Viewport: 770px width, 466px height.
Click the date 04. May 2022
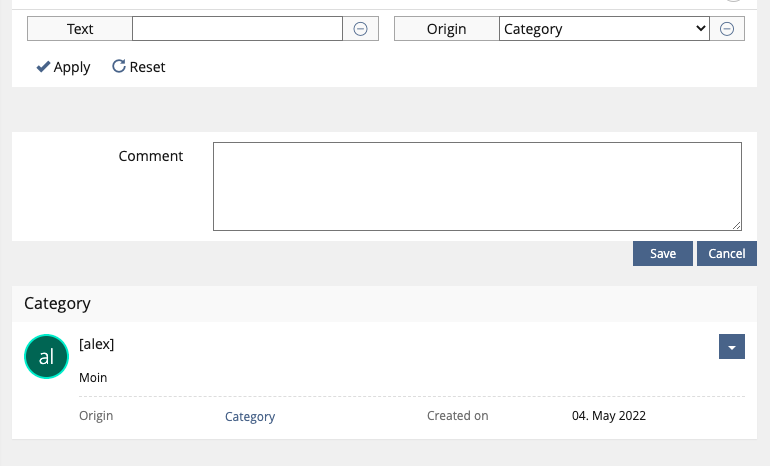pyautogui.click(x=609, y=416)
